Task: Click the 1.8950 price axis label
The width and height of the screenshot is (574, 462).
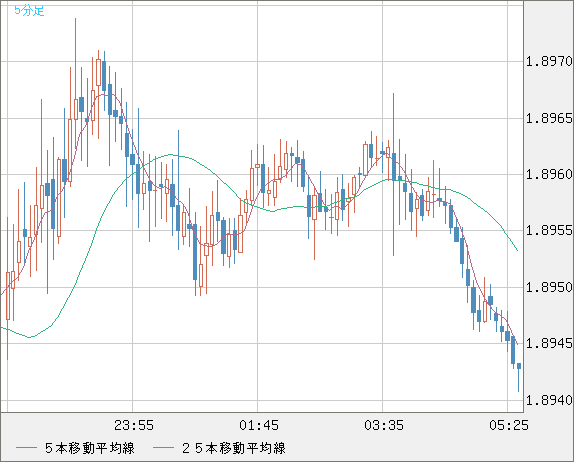Action: 549,287
